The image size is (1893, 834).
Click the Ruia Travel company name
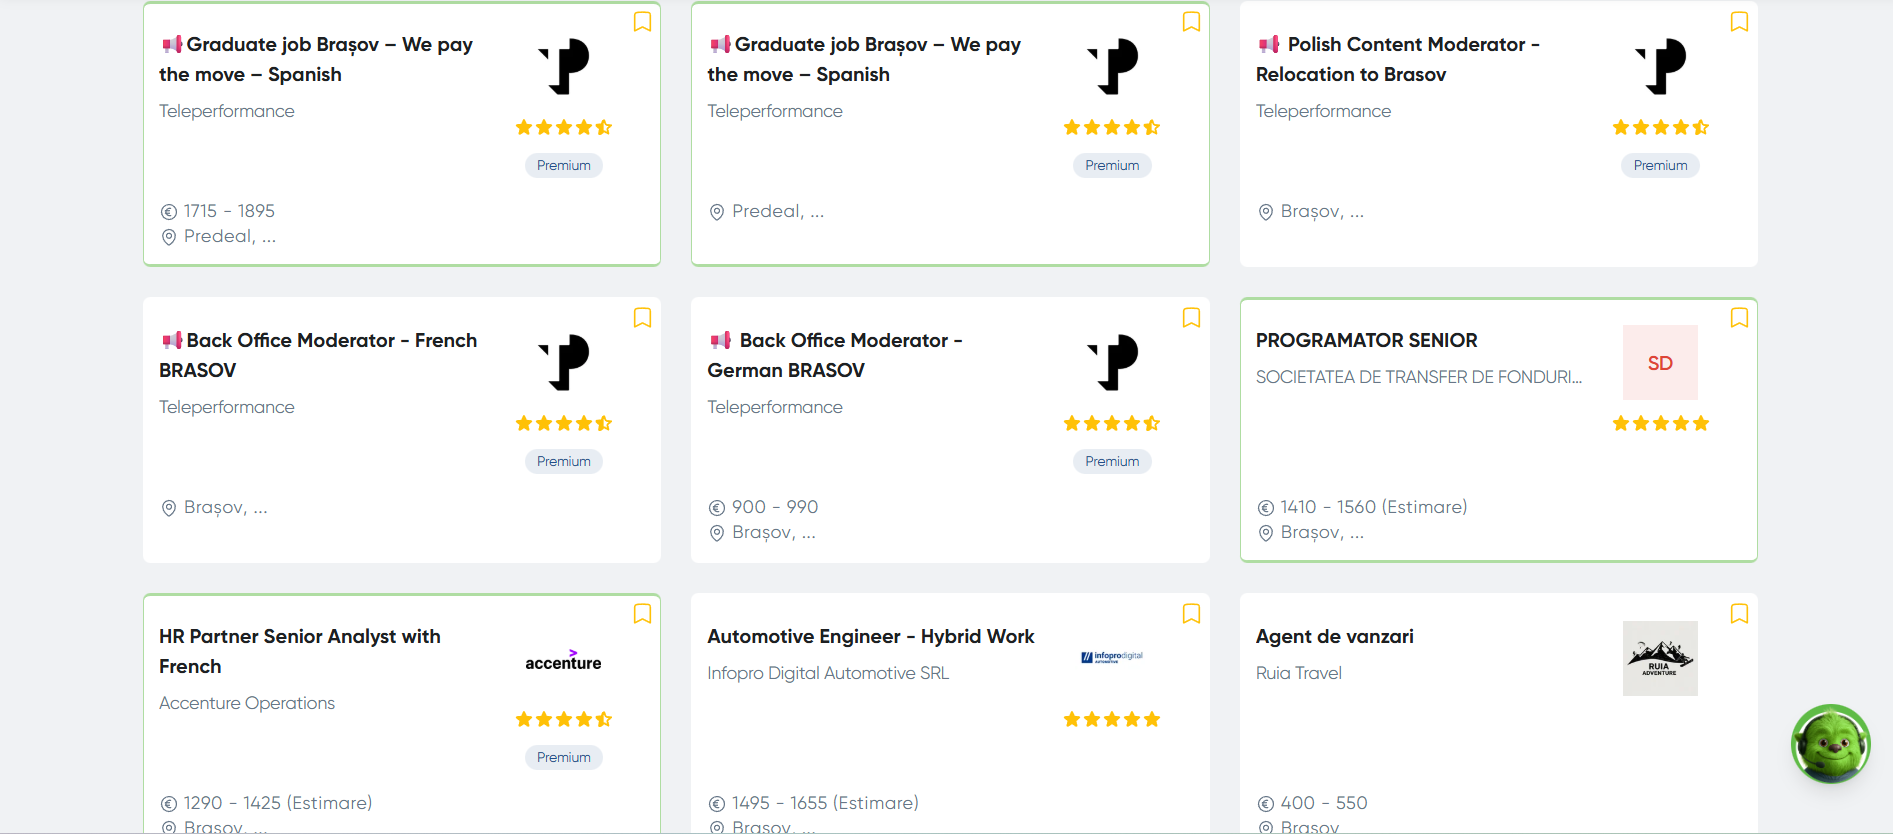(x=1299, y=673)
